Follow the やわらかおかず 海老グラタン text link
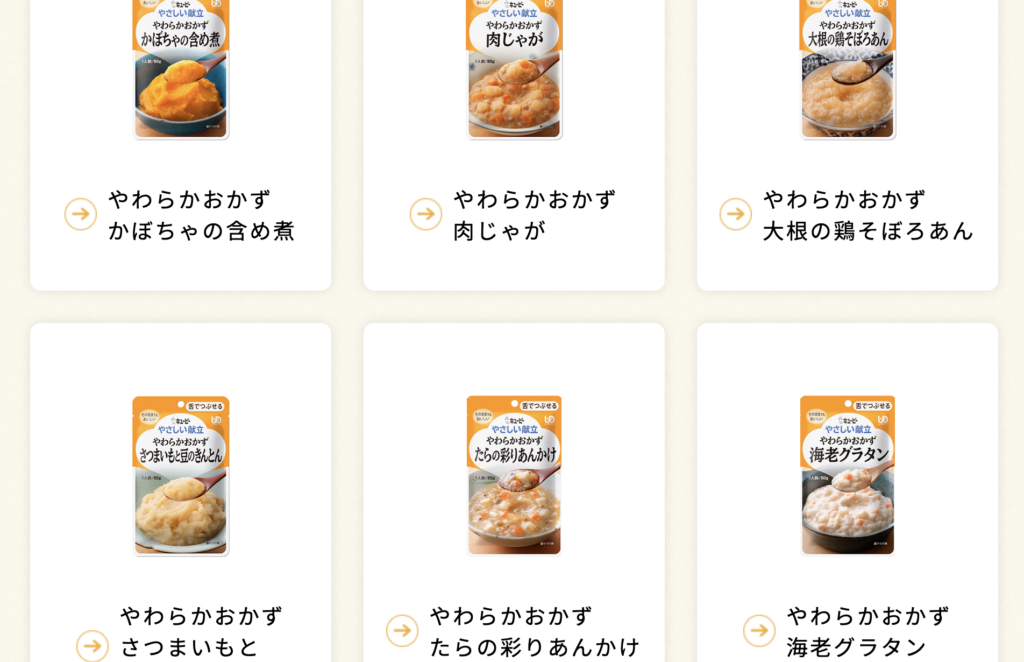 click(868, 631)
